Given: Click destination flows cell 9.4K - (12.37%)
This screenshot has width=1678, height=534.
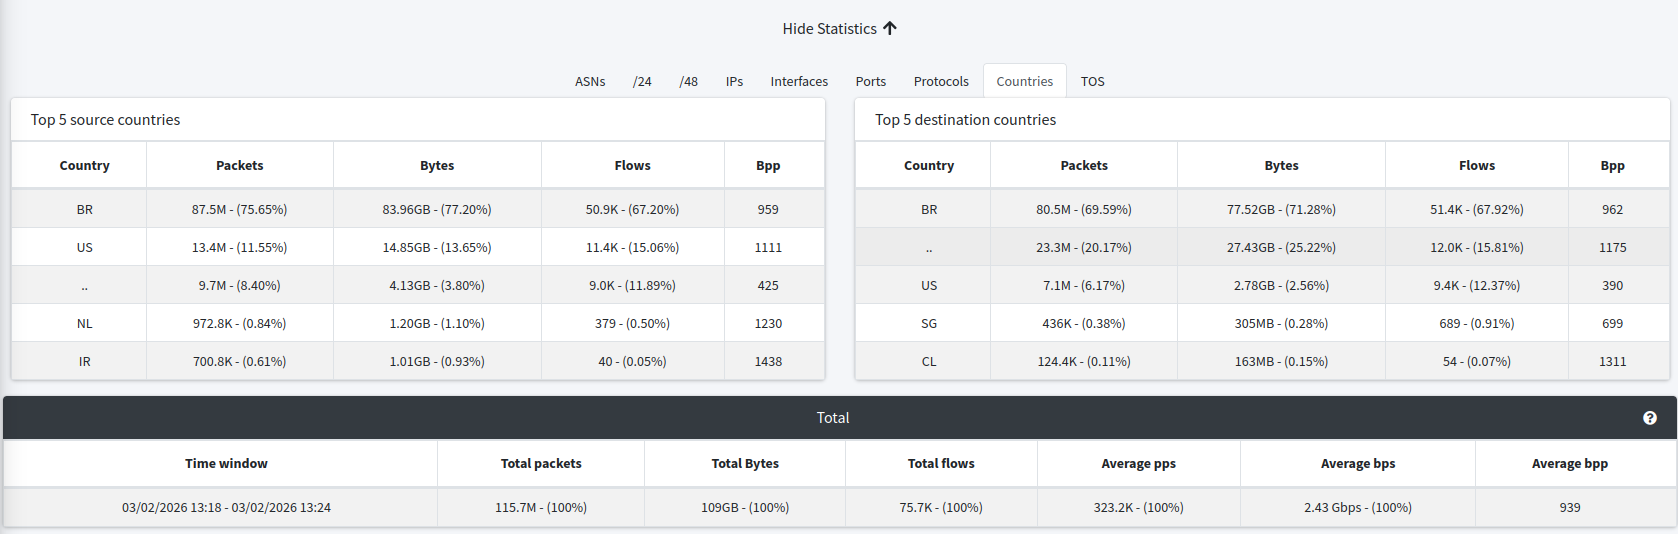Looking at the screenshot, I should pyautogui.click(x=1477, y=285).
